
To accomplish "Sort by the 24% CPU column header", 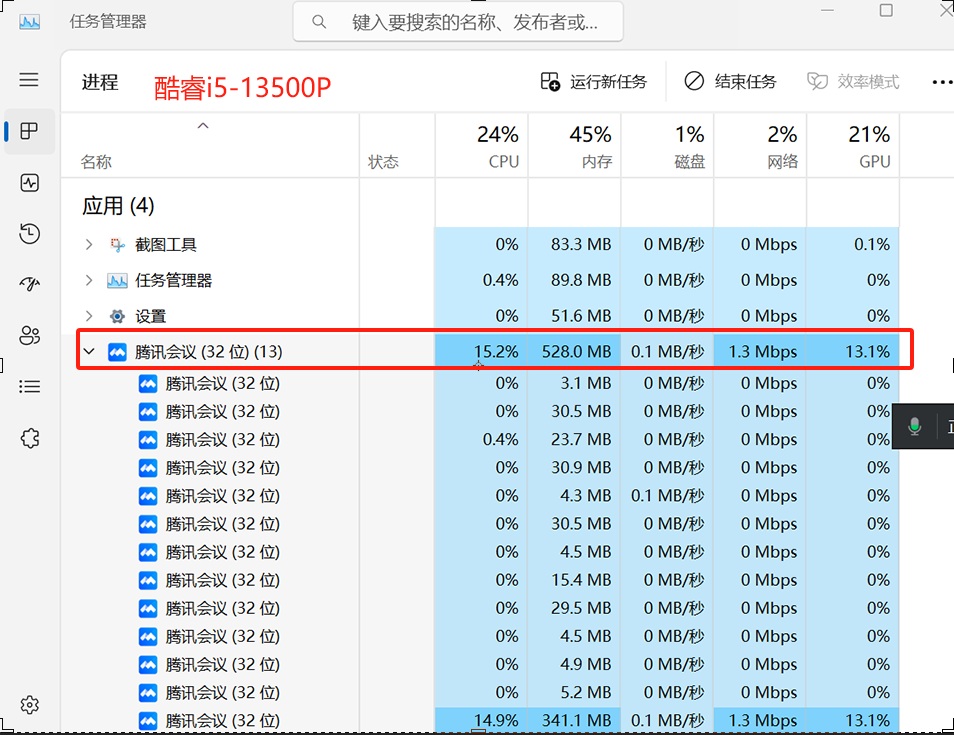I will pos(482,146).
